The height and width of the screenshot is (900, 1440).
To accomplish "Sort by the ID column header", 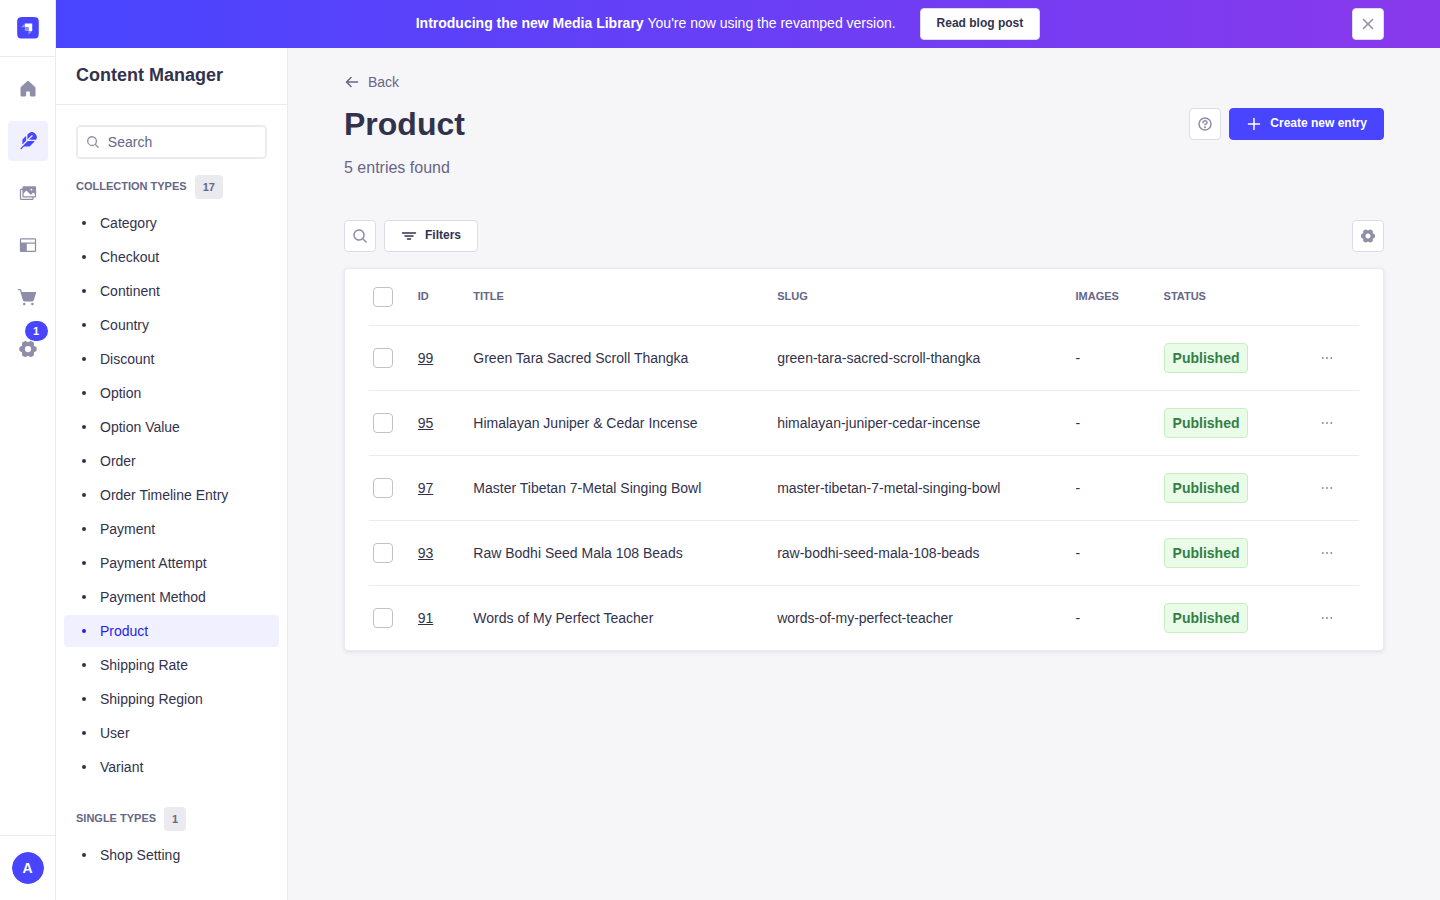I will click(x=423, y=296).
